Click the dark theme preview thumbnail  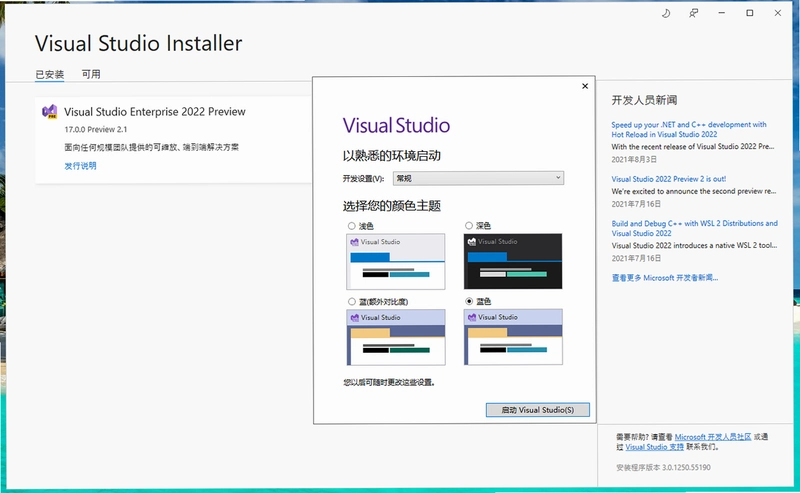click(x=513, y=261)
